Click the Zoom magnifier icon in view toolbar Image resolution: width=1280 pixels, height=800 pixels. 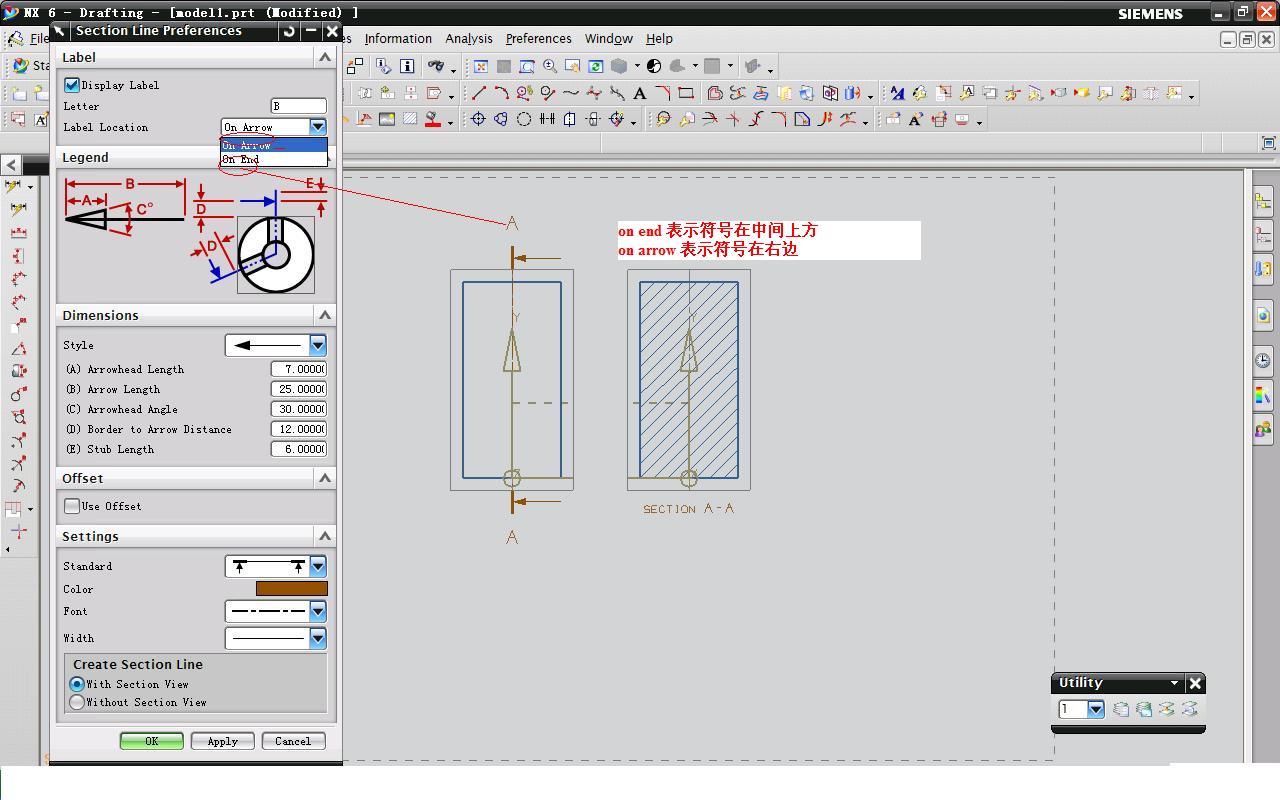[x=550, y=66]
